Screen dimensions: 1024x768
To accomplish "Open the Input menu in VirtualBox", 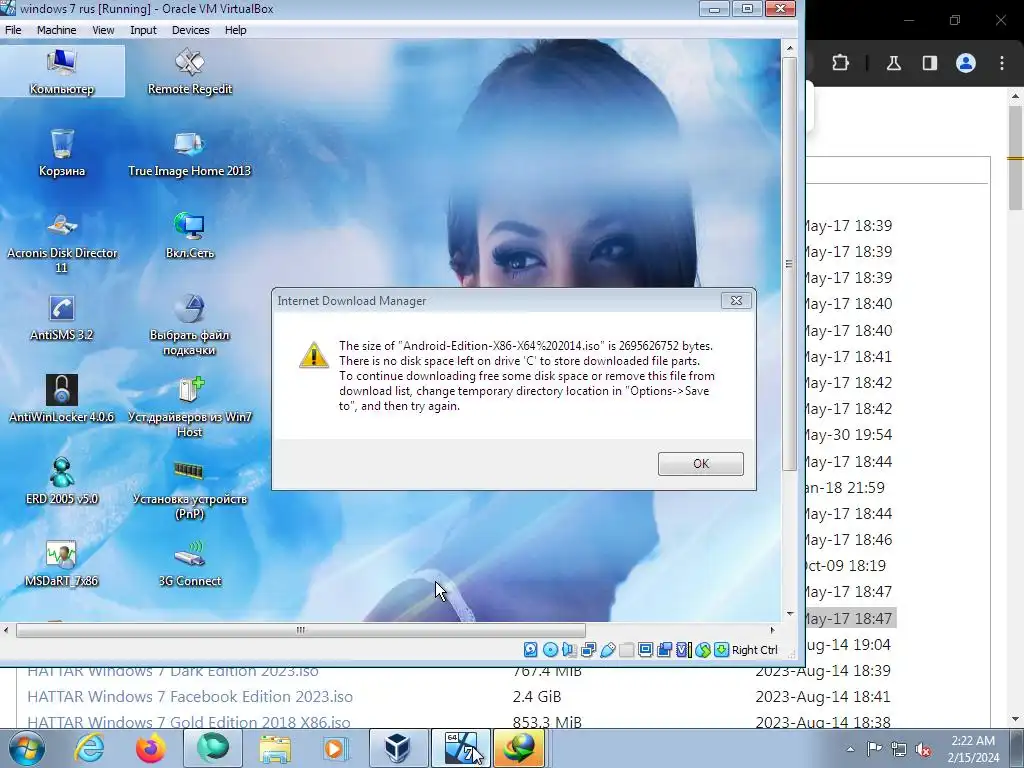I will 143,30.
